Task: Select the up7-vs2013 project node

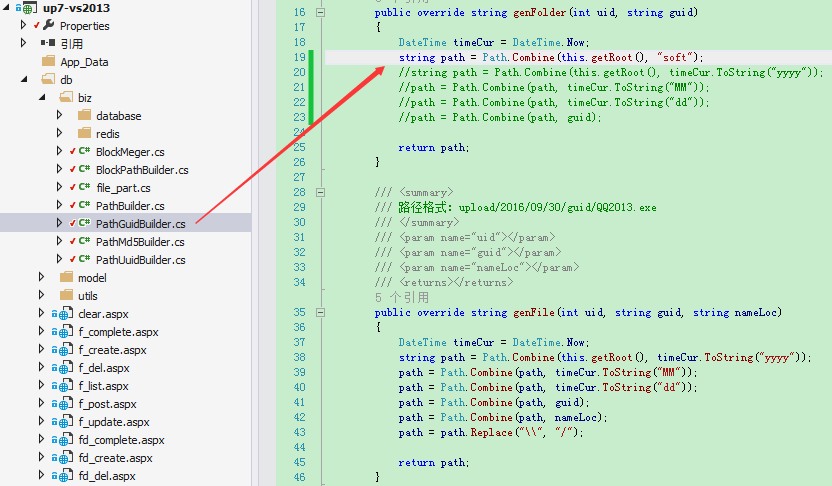Action: [x=76, y=7]
